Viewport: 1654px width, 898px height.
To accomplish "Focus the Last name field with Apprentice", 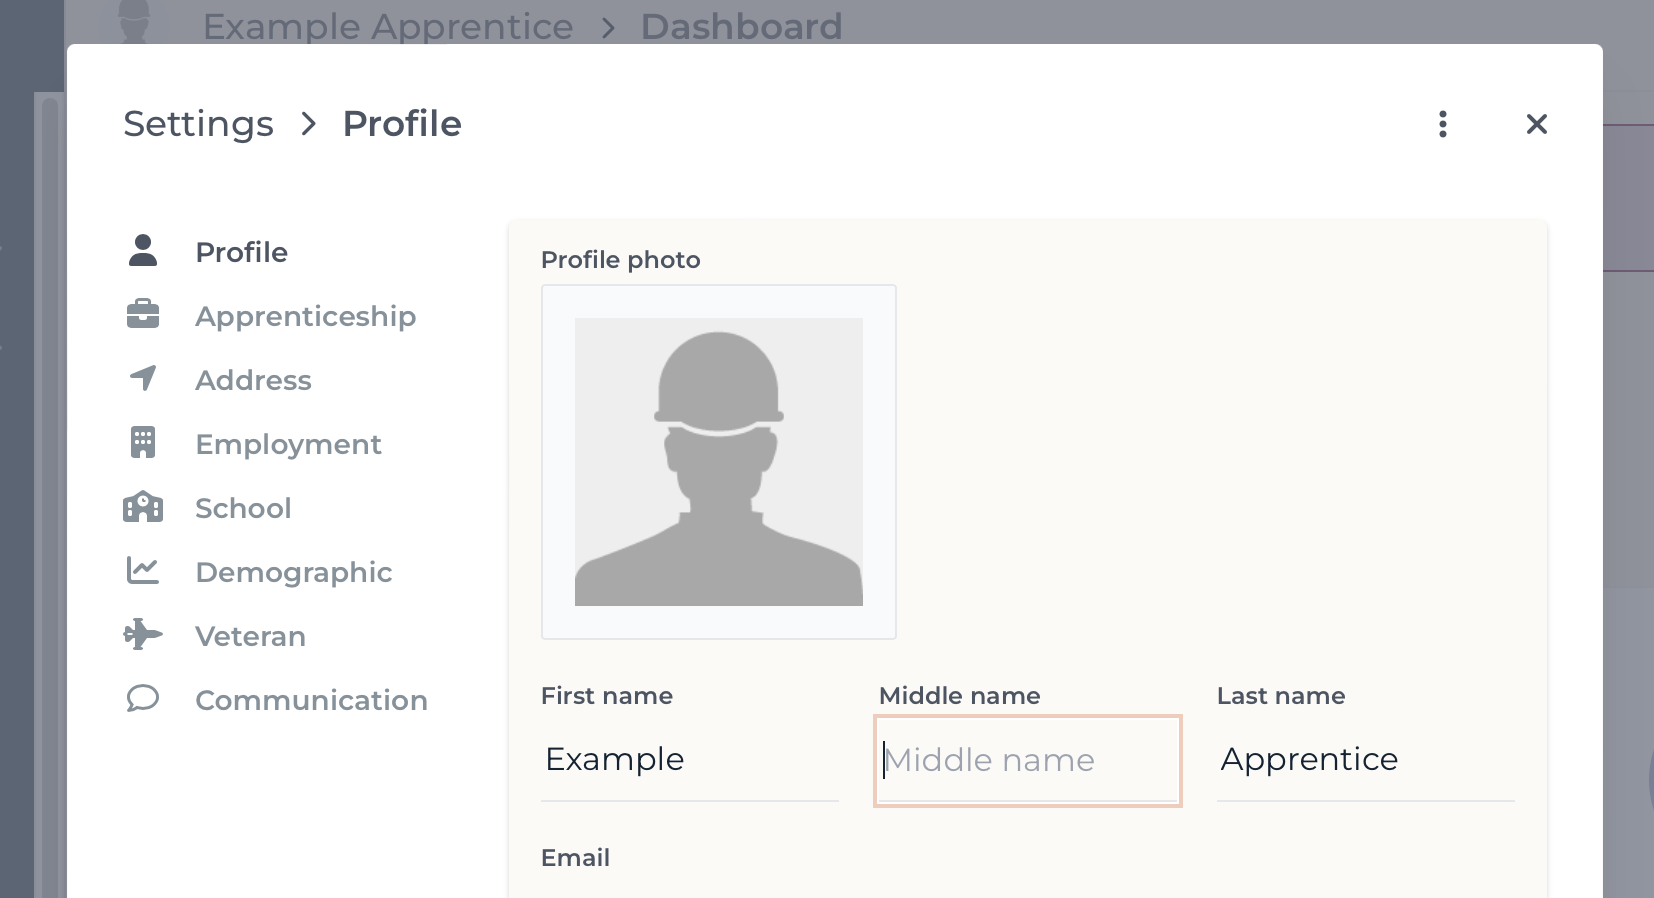I will click(x=1366, y=759).
